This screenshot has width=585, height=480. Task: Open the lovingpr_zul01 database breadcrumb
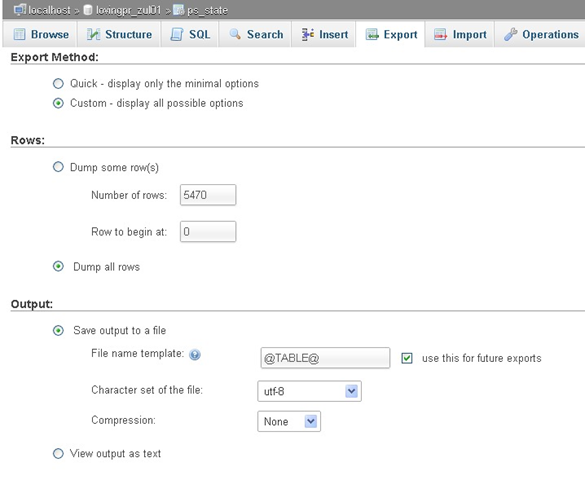click(x=128, y=10)
